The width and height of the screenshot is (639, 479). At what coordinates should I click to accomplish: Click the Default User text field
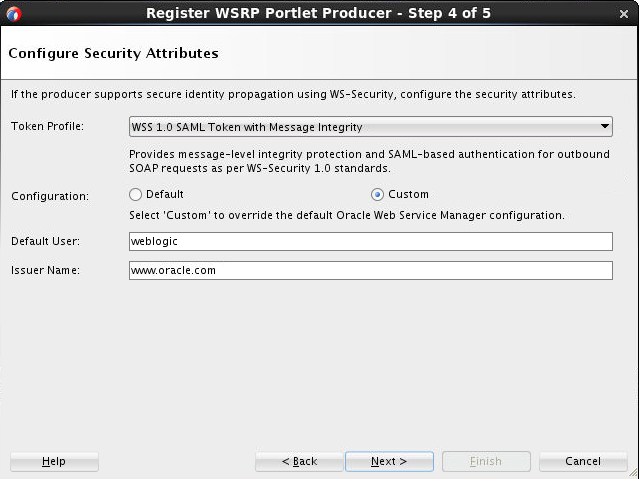370,241
